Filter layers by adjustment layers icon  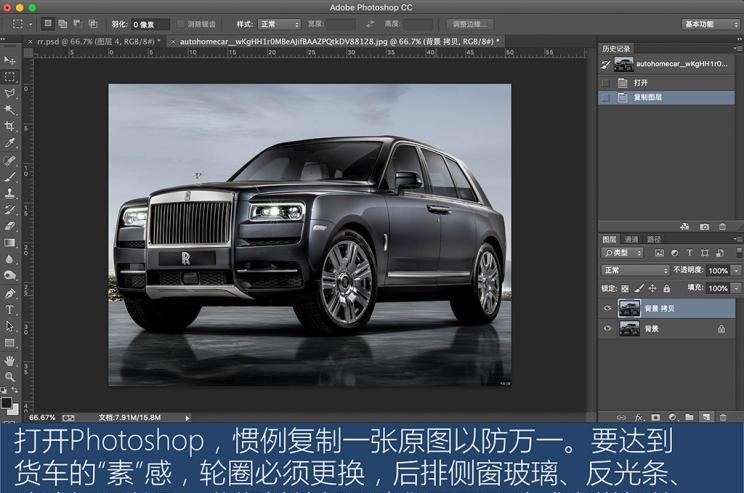coord(674,253)
